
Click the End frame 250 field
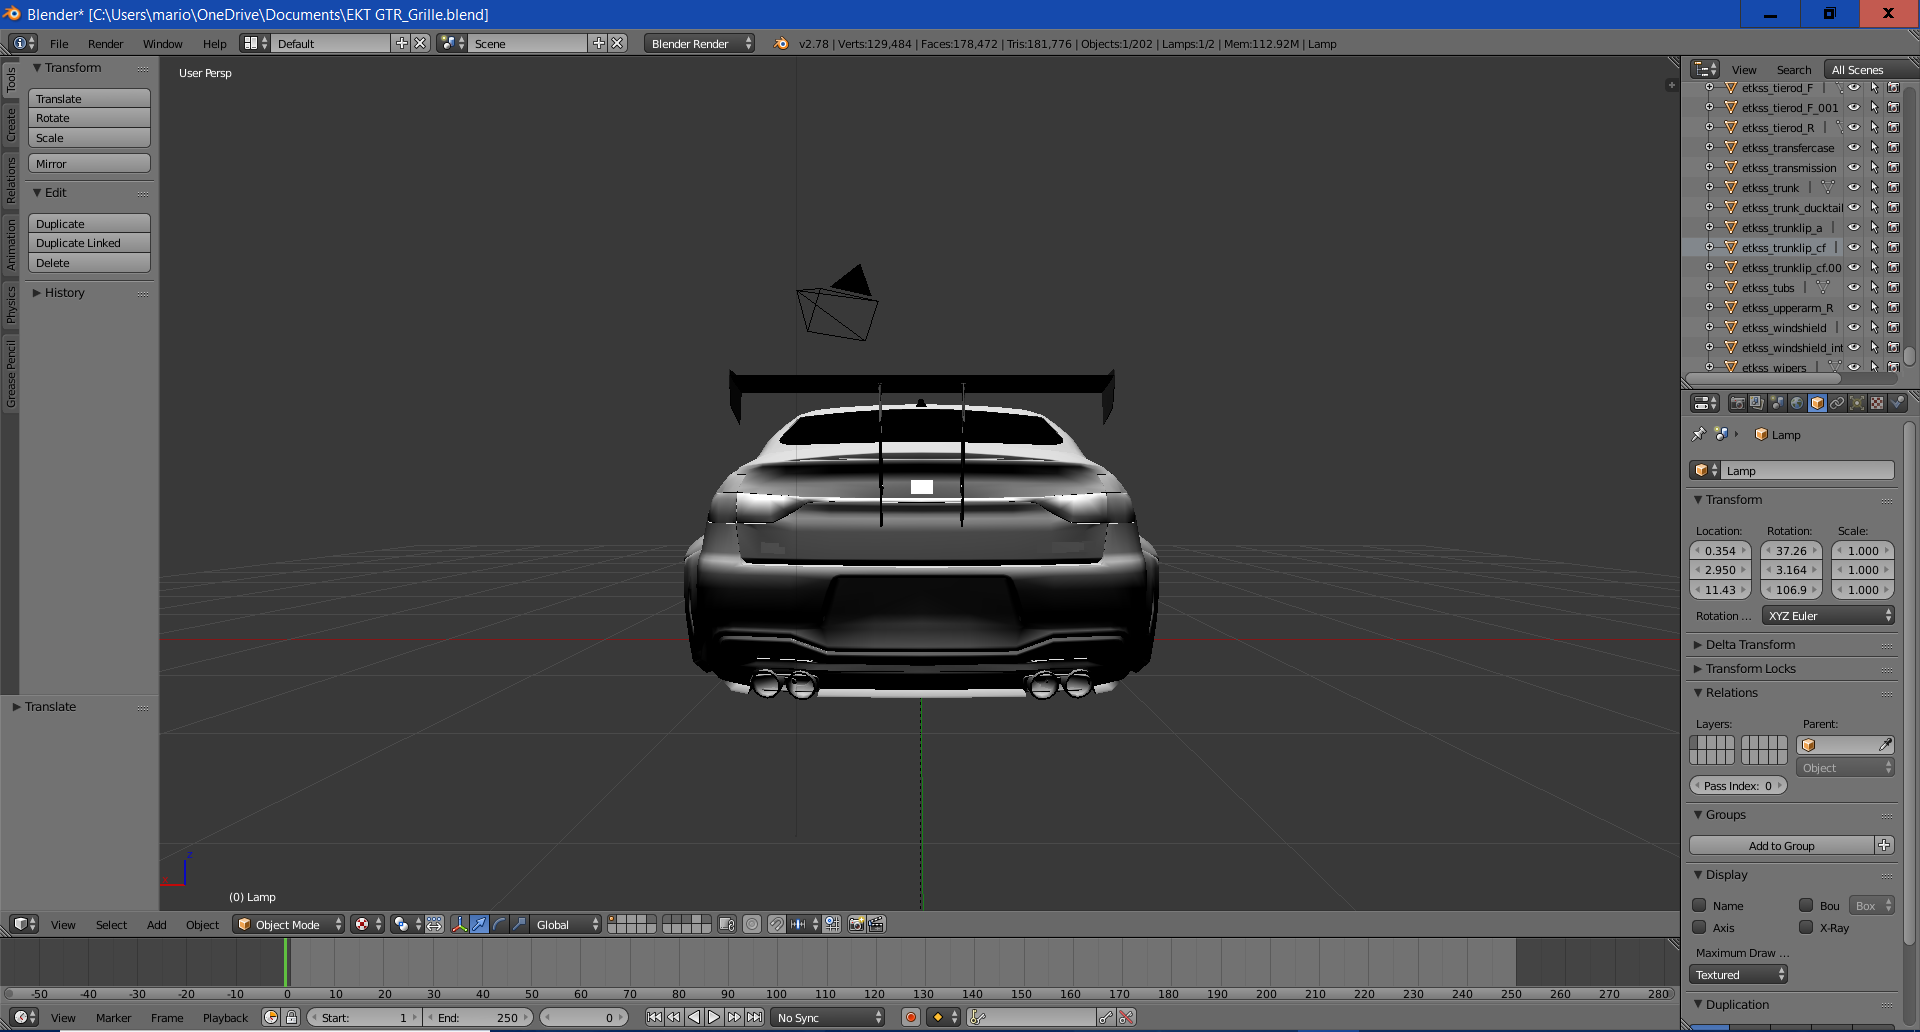479,1017
